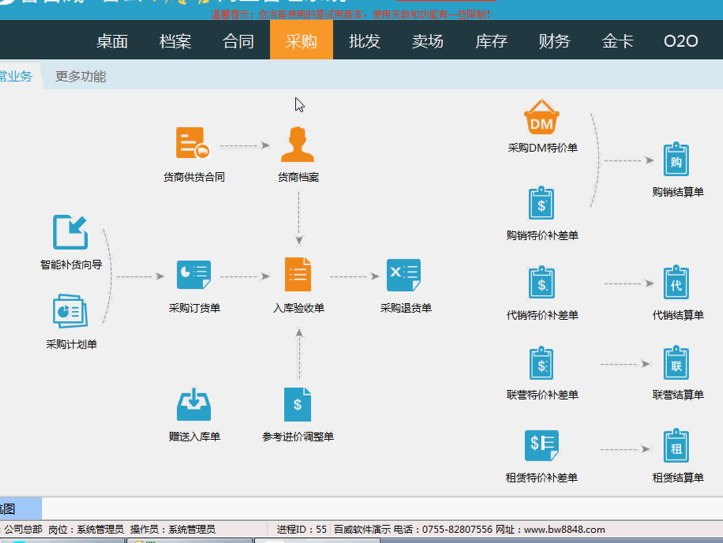Click the 联营结算单 joint settlement icon
Screen dimensions: 723x543
[x=677, y=364]
